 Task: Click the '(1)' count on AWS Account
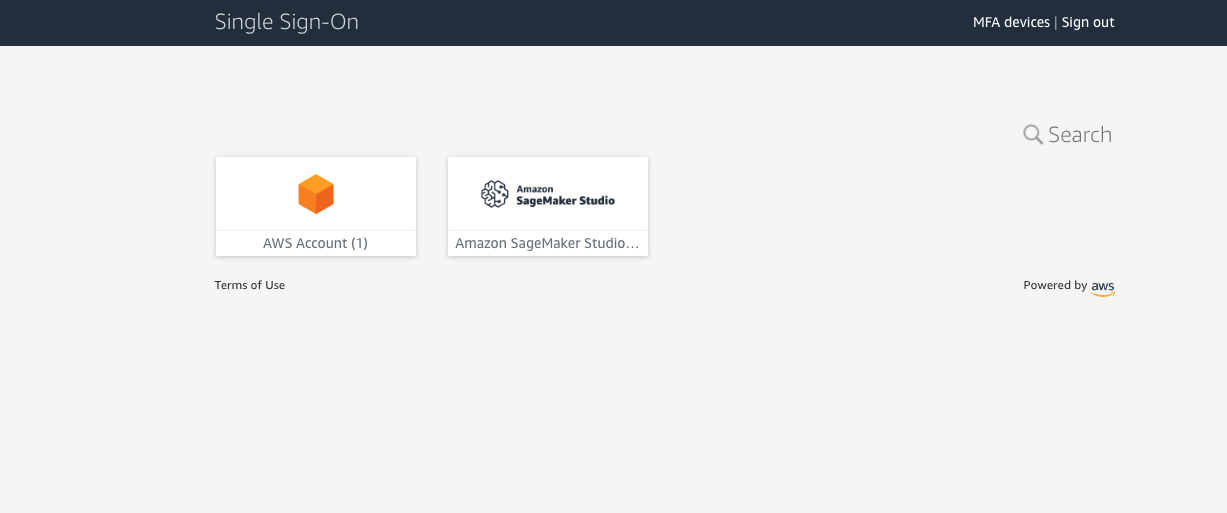click(359, 243)
